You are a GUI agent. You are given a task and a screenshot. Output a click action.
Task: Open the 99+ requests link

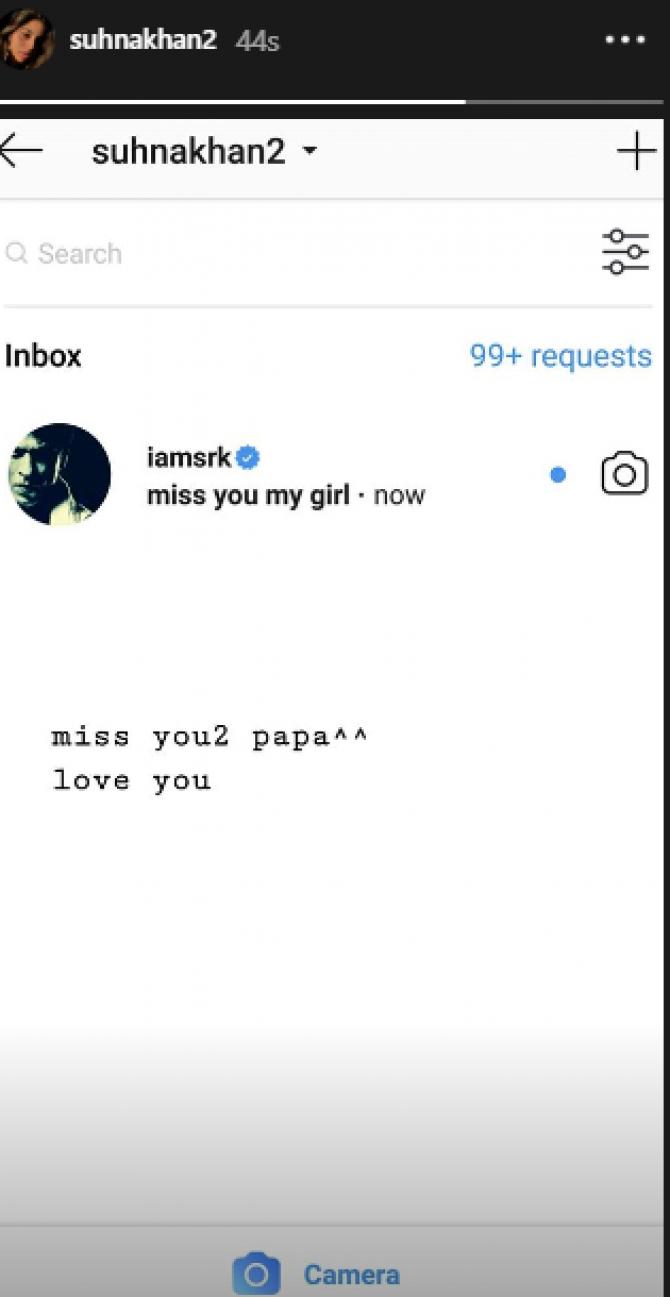(x=560, y=356)
